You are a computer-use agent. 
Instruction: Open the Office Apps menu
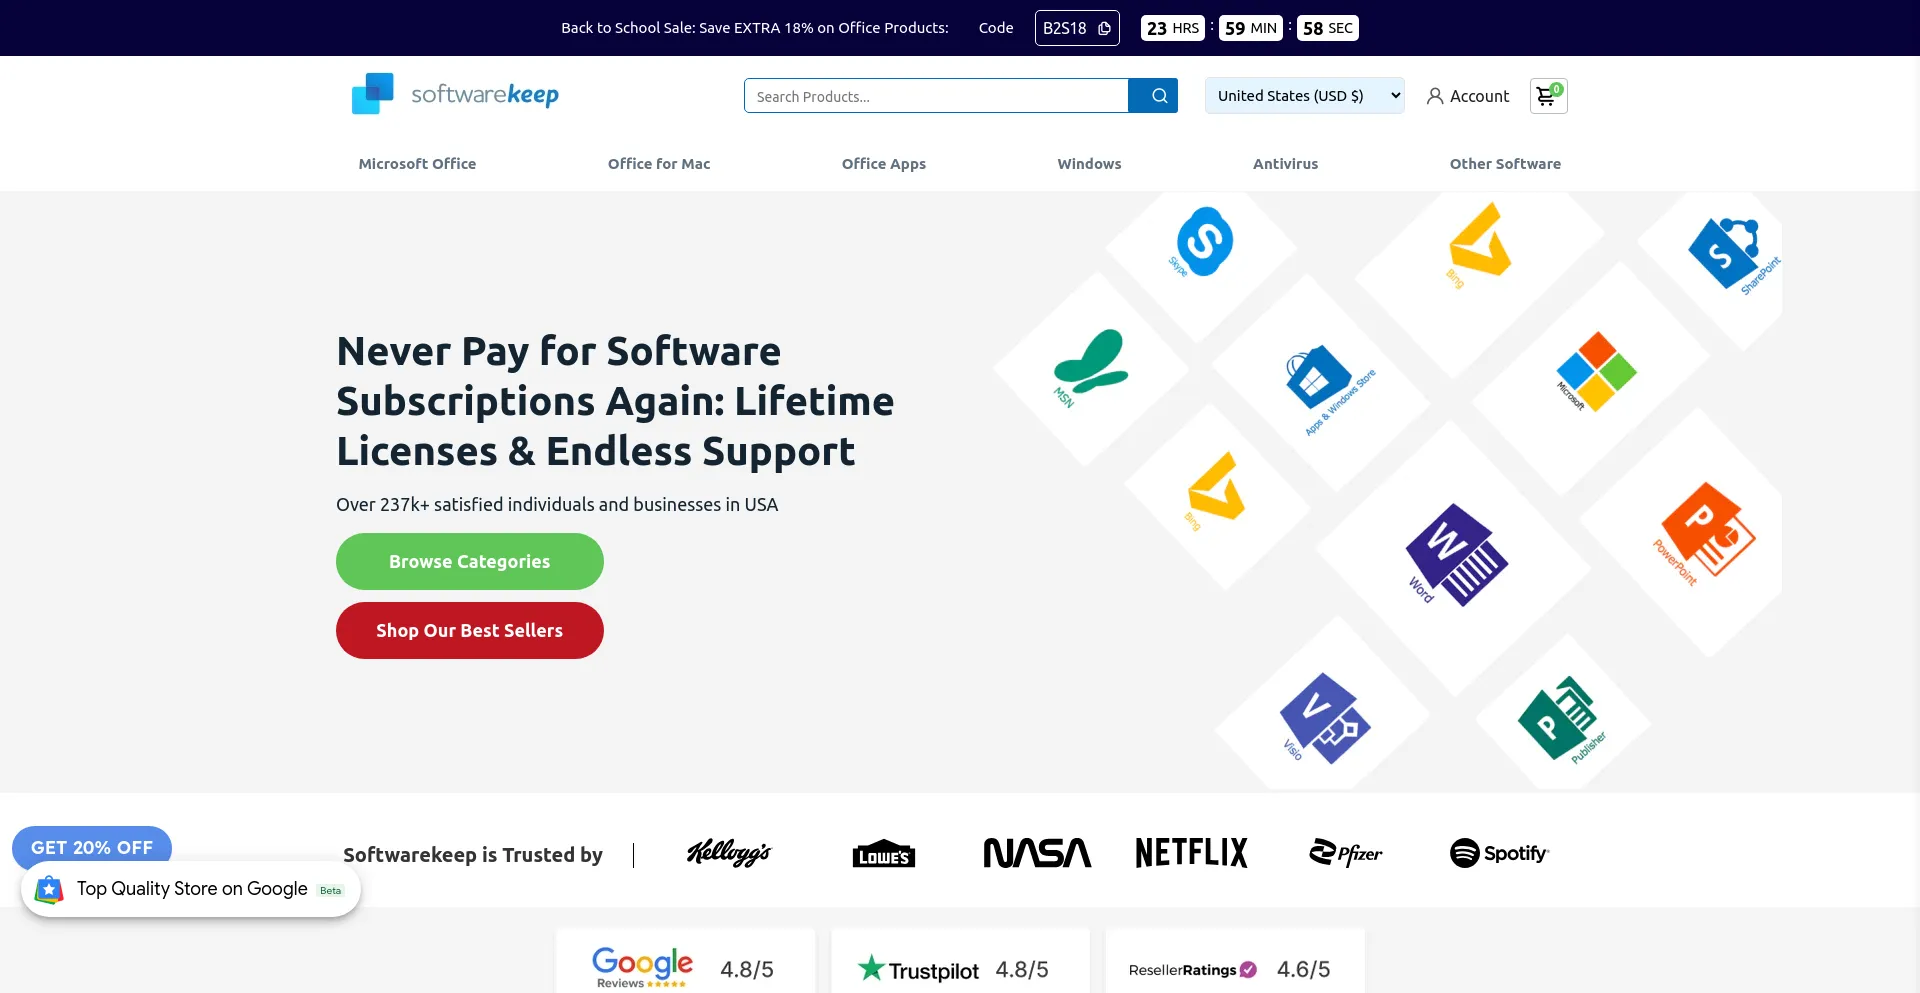(884, 164)
